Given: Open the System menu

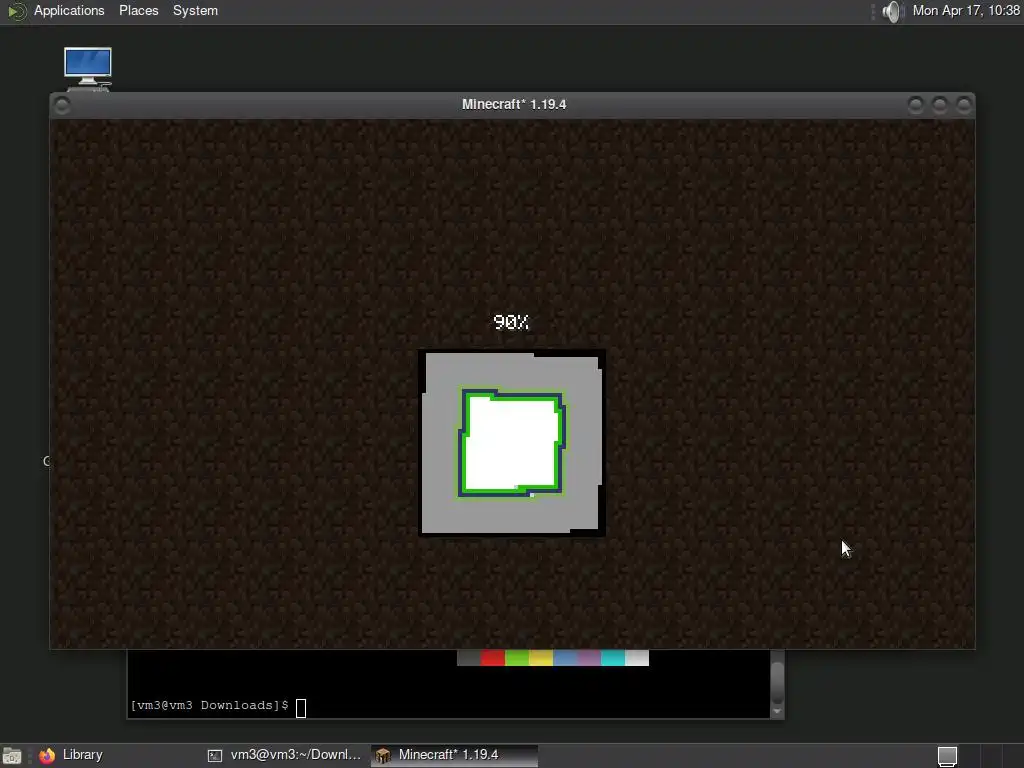Looking at the screenshot, I should (195, 11).
